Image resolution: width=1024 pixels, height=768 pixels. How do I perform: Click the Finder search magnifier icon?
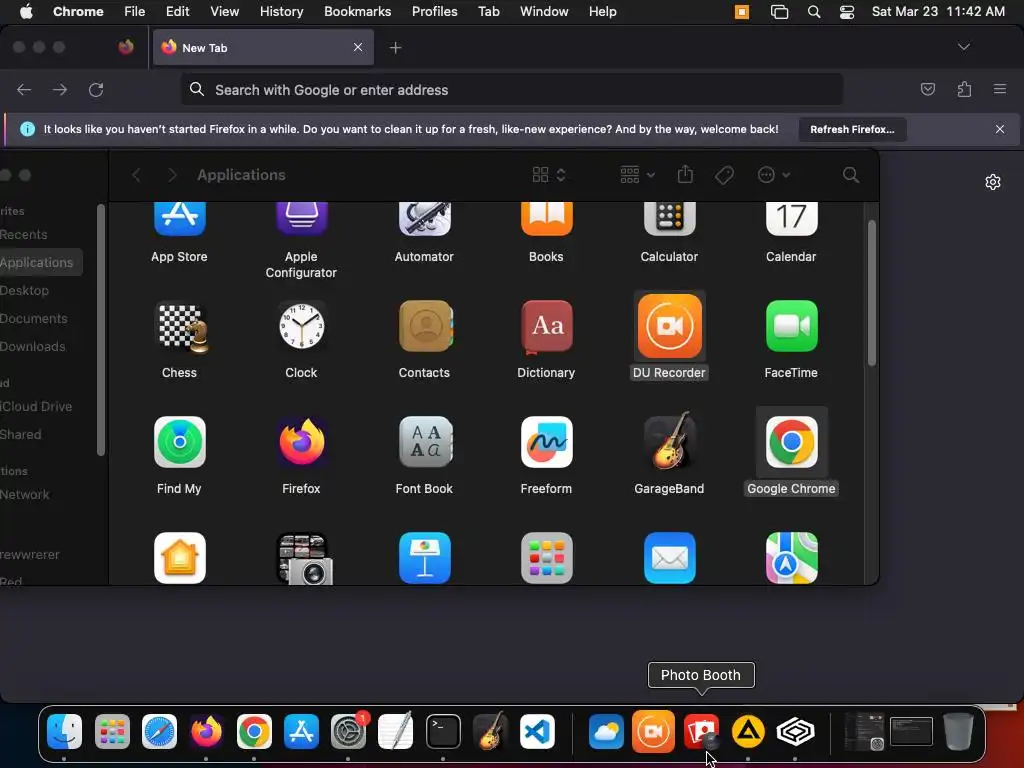(x=850, y=175)
